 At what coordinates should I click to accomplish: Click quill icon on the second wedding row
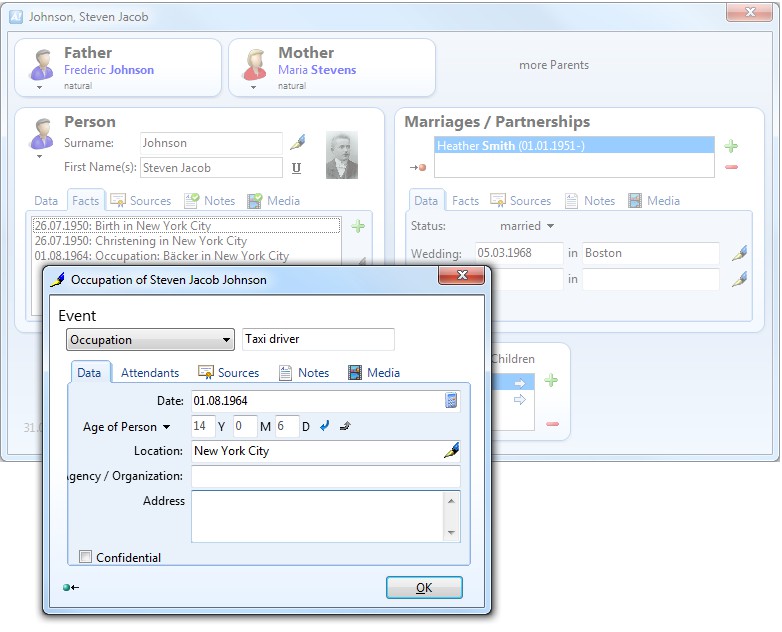[739, 279]
